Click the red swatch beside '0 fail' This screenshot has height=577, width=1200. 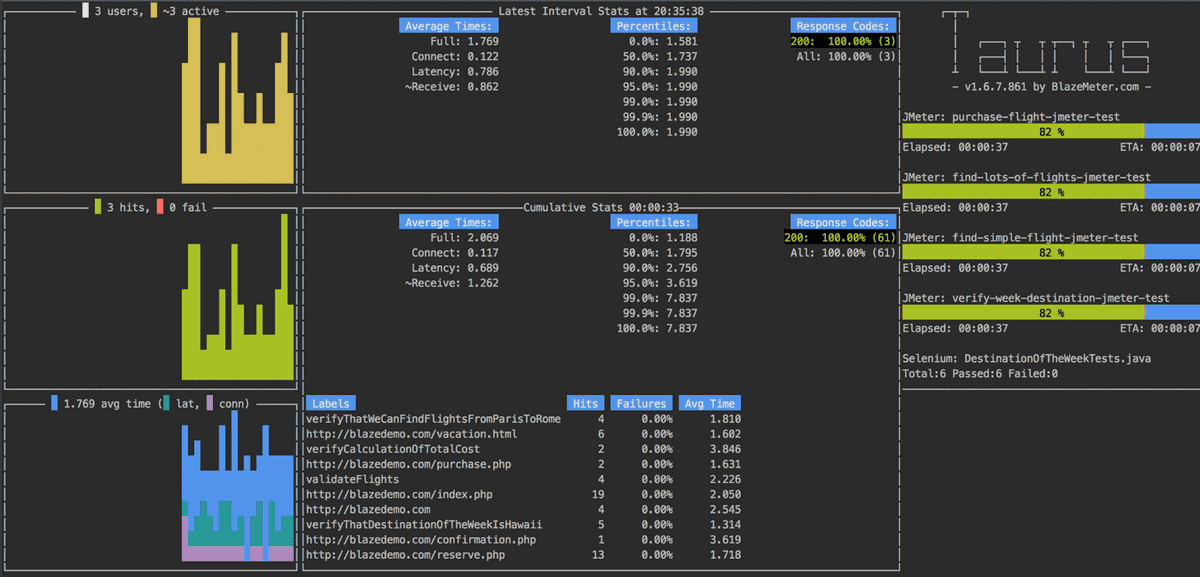coord(160,207)
